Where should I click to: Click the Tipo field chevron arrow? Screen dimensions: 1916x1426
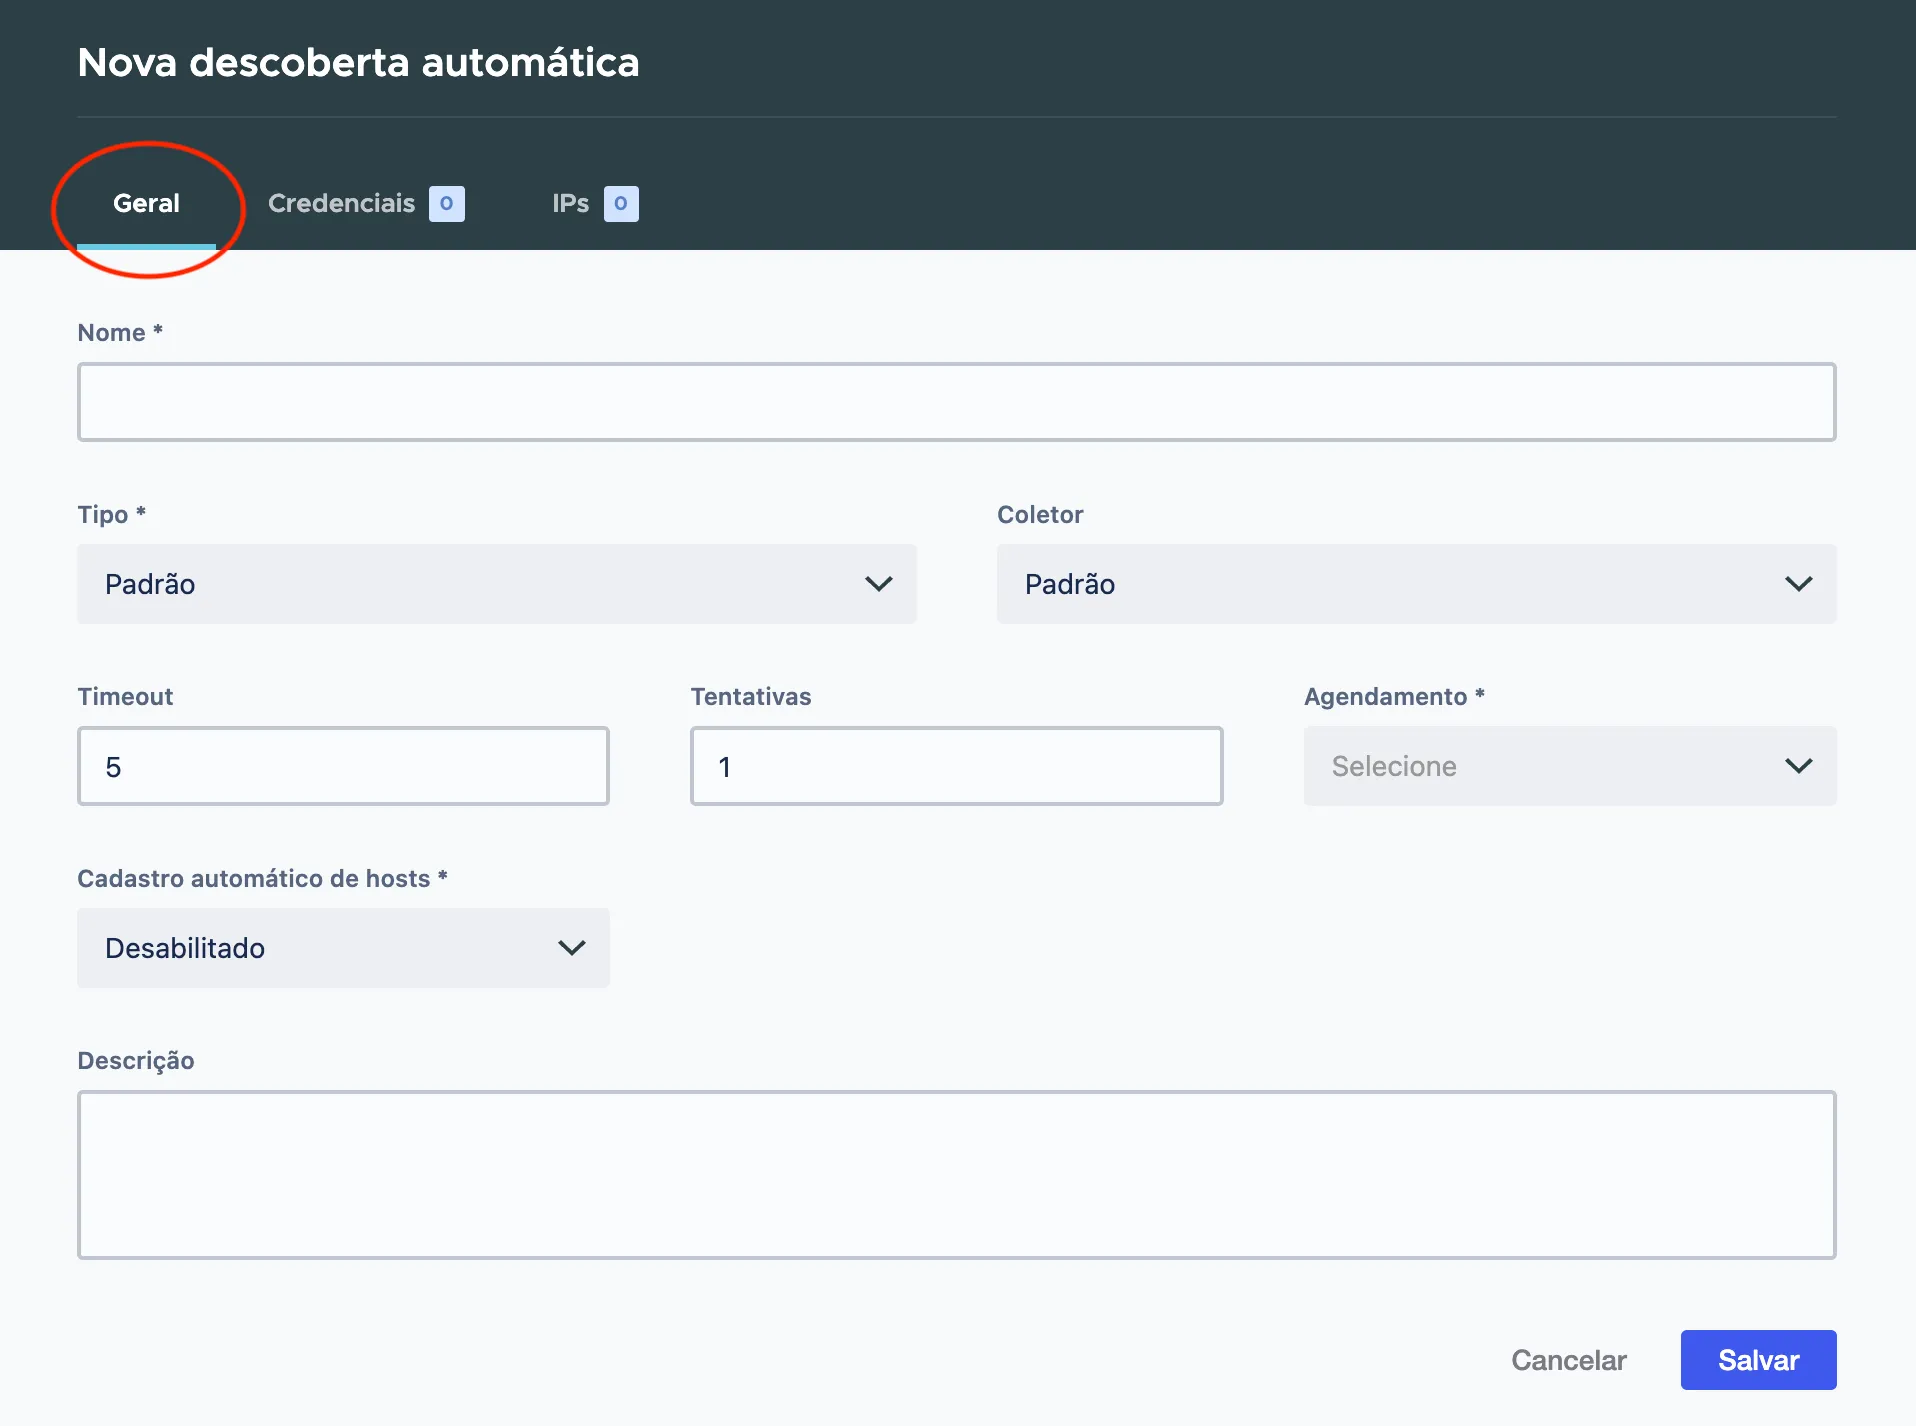(x=879, y=584)
